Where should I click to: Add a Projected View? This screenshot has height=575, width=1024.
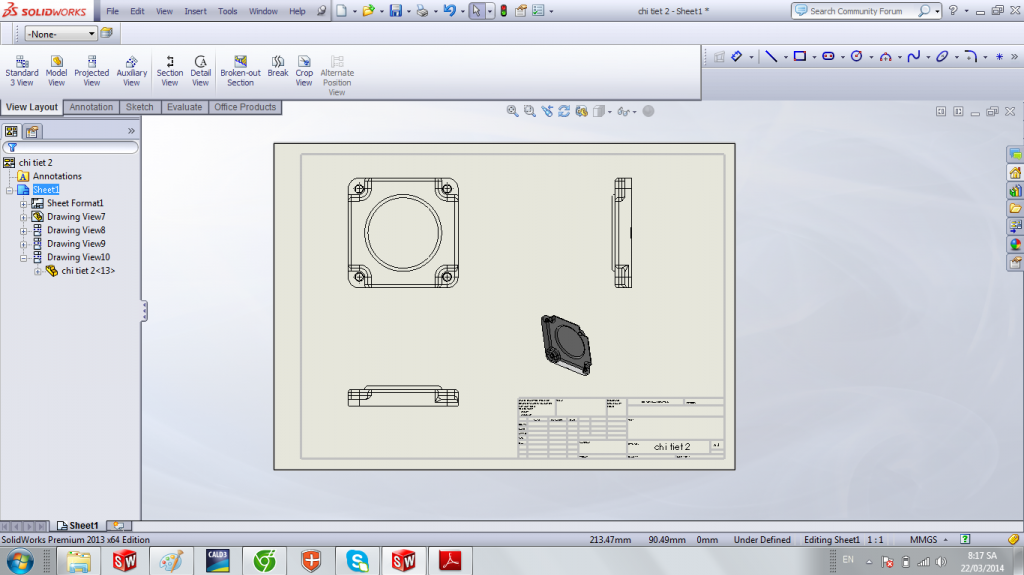coord(91,71)
